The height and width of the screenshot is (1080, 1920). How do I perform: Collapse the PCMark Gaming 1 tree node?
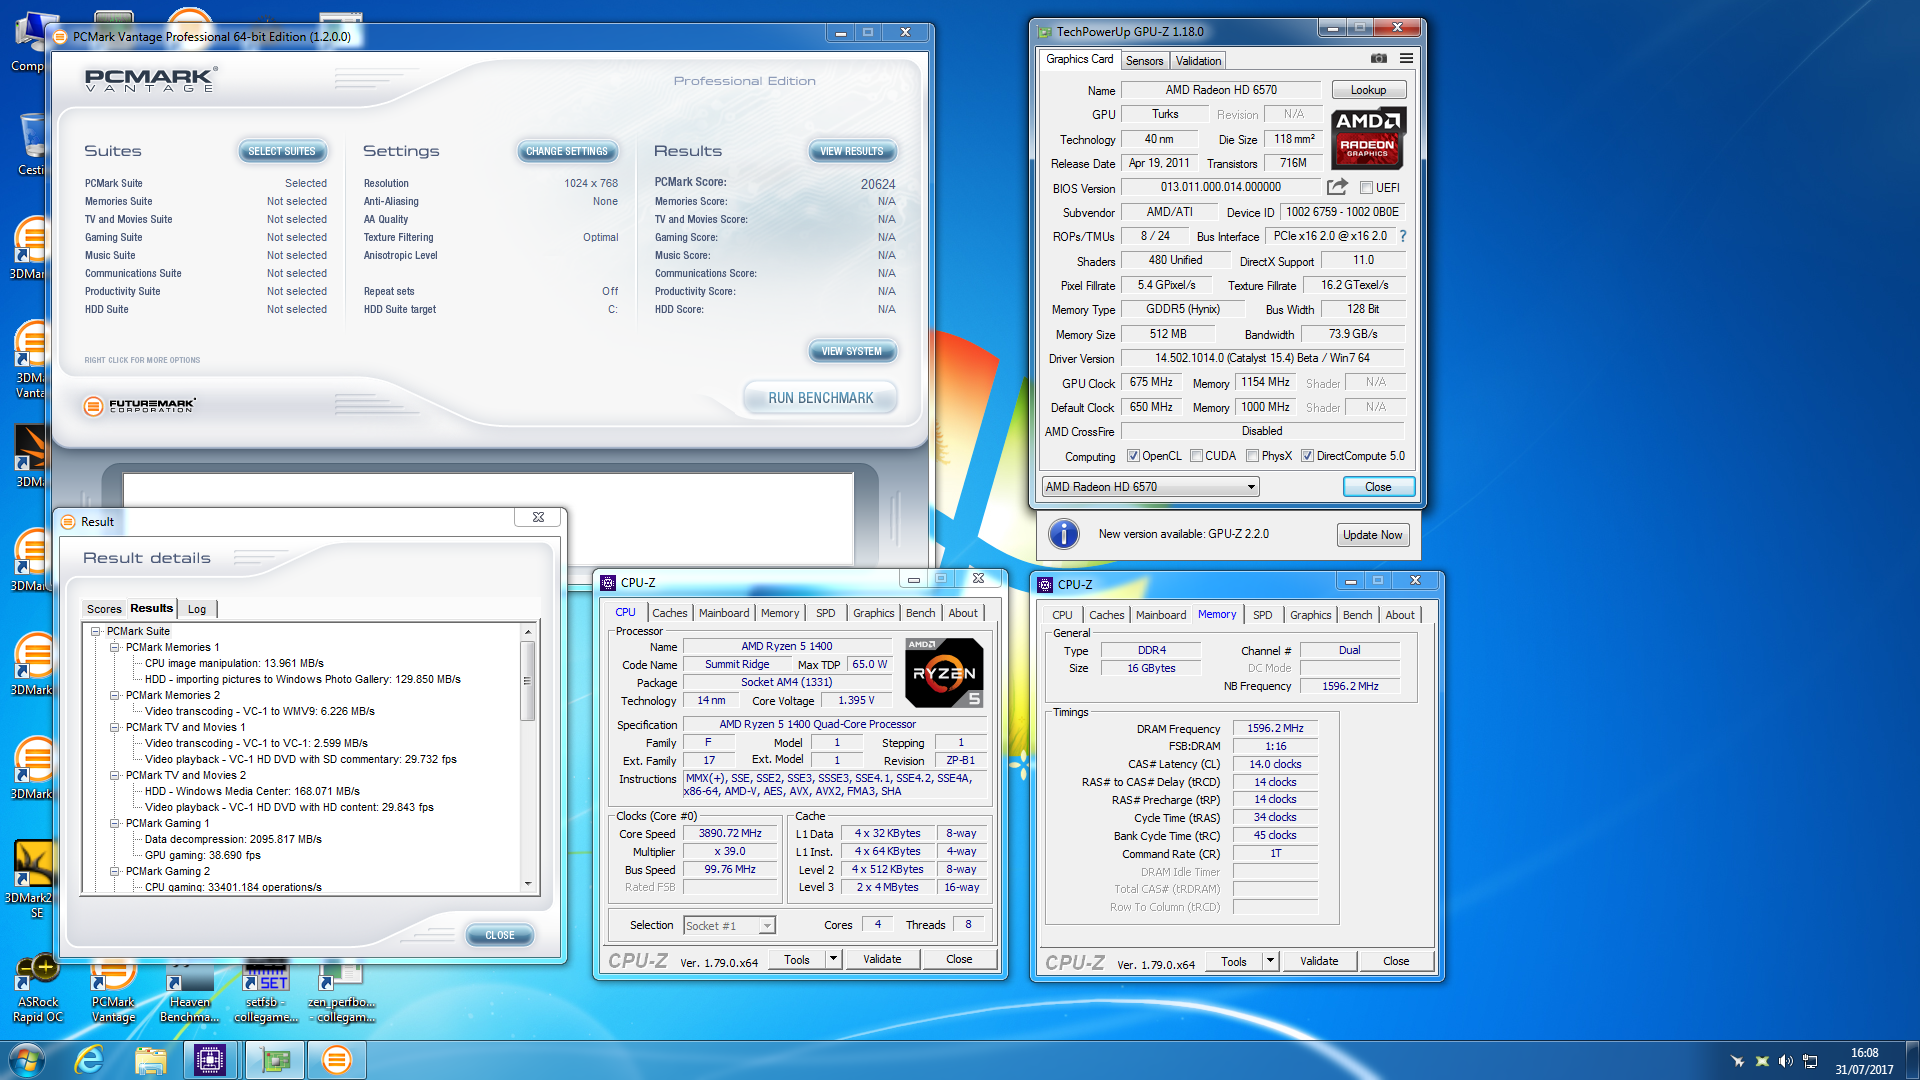click(115, 823)
